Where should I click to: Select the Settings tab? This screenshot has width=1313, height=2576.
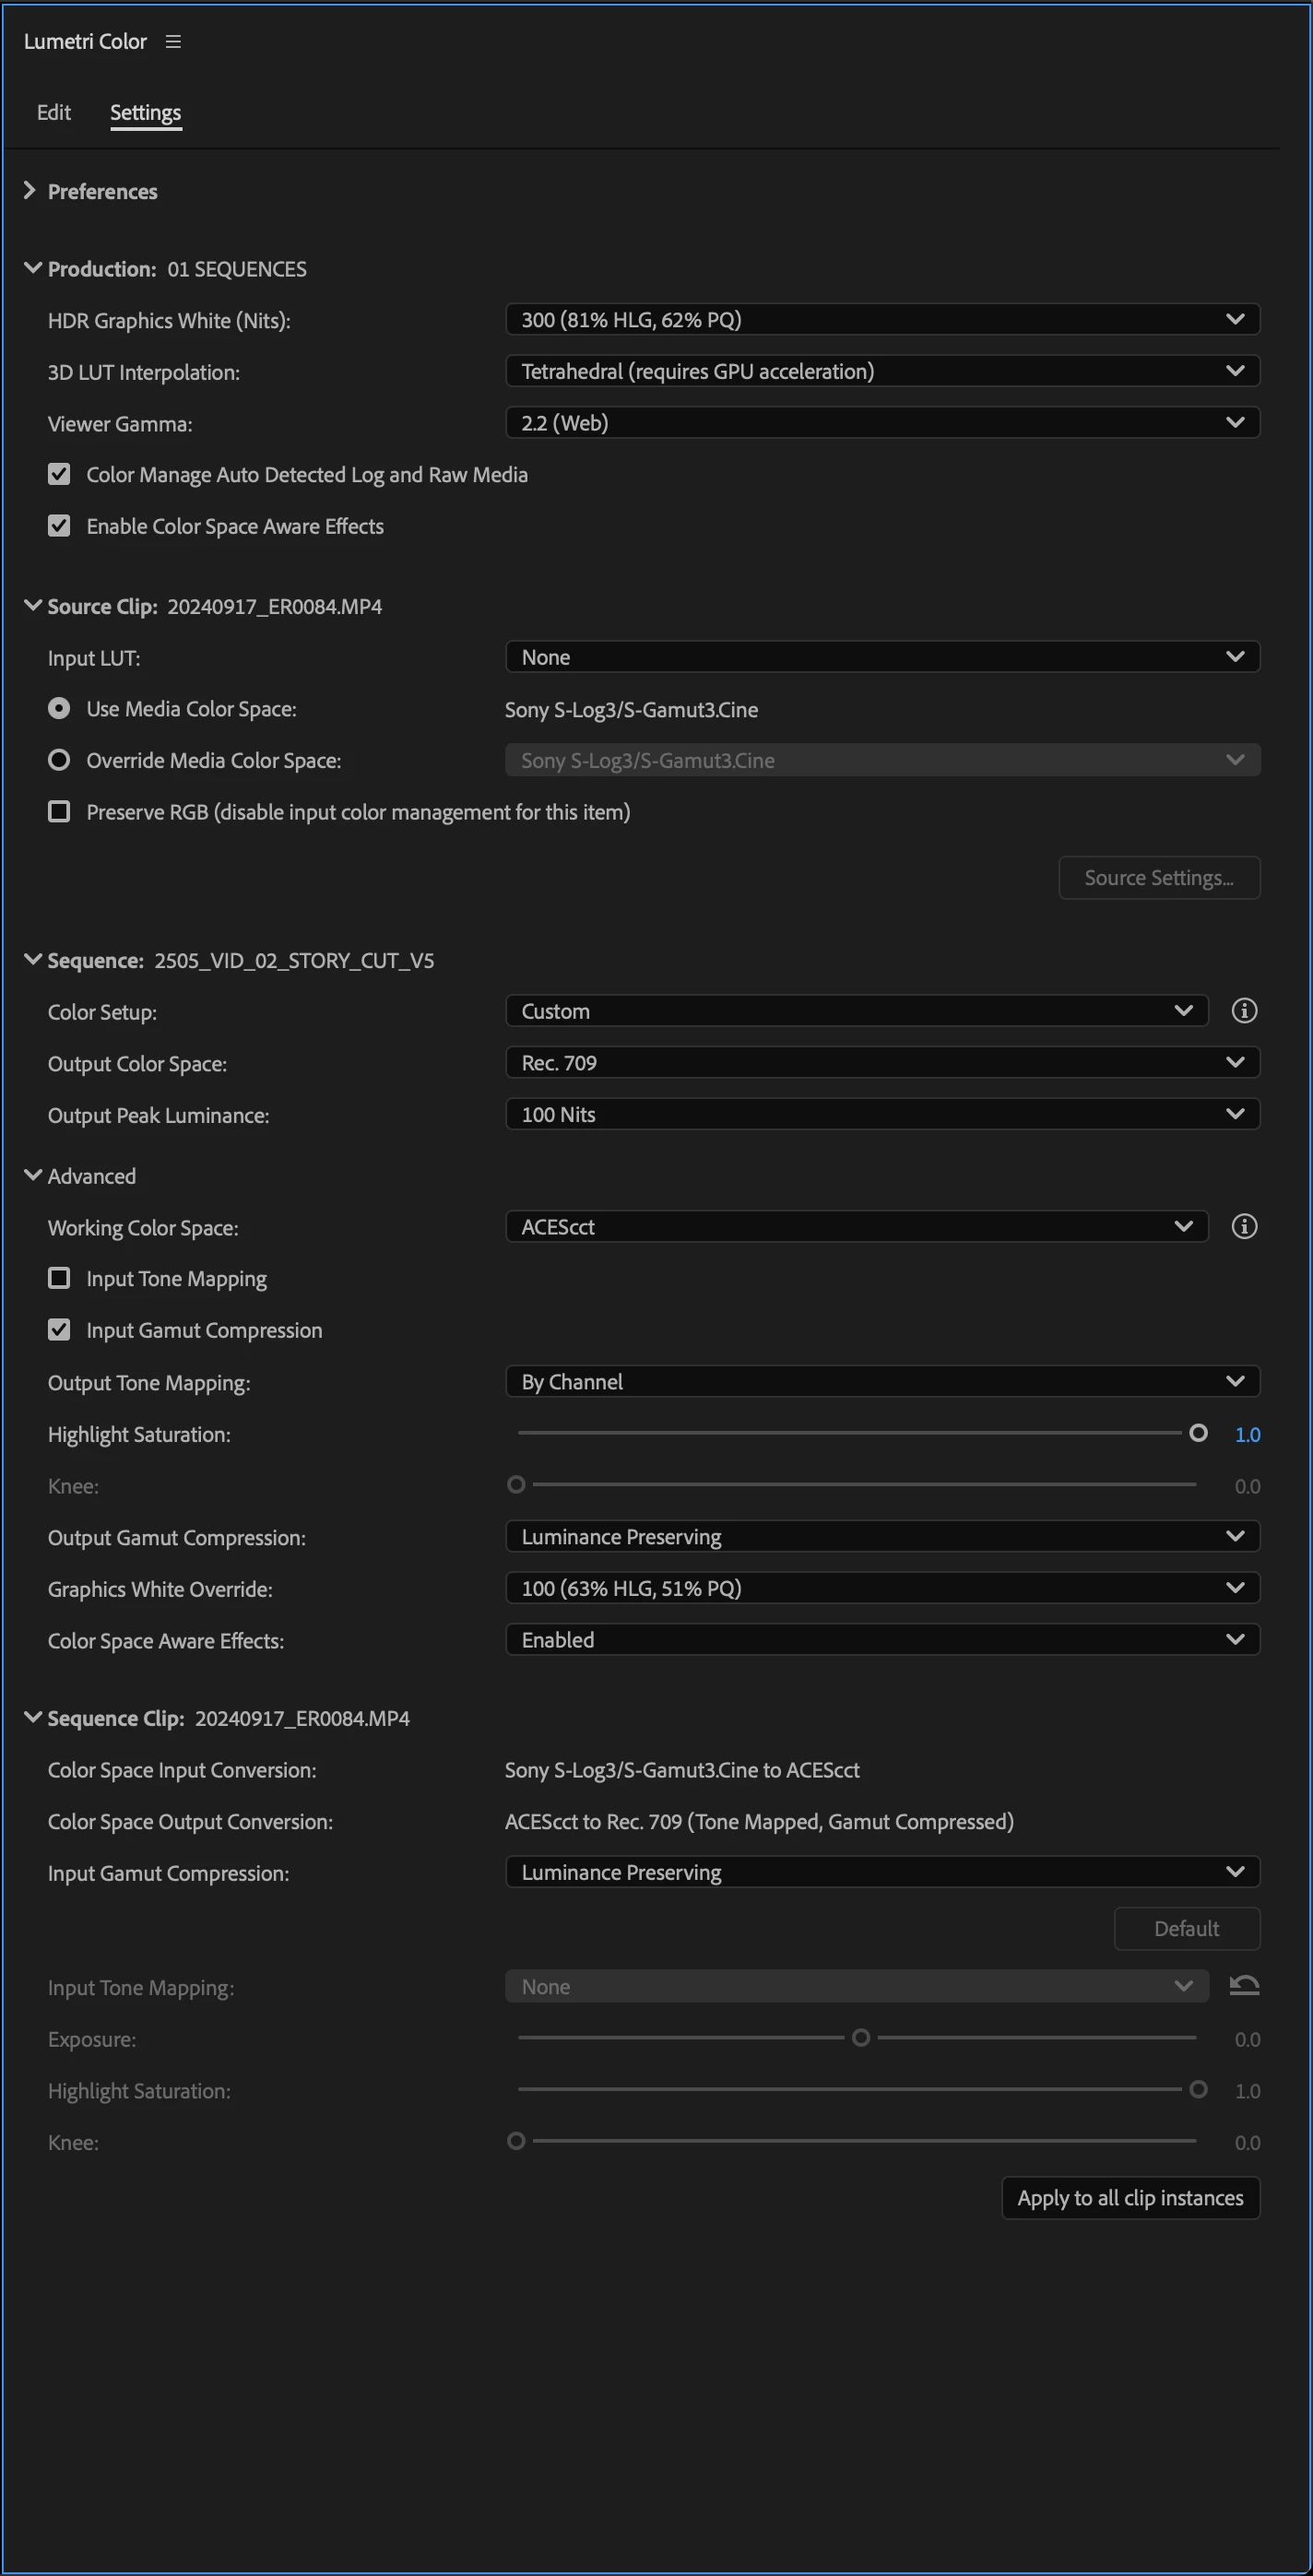pos(146,112)
